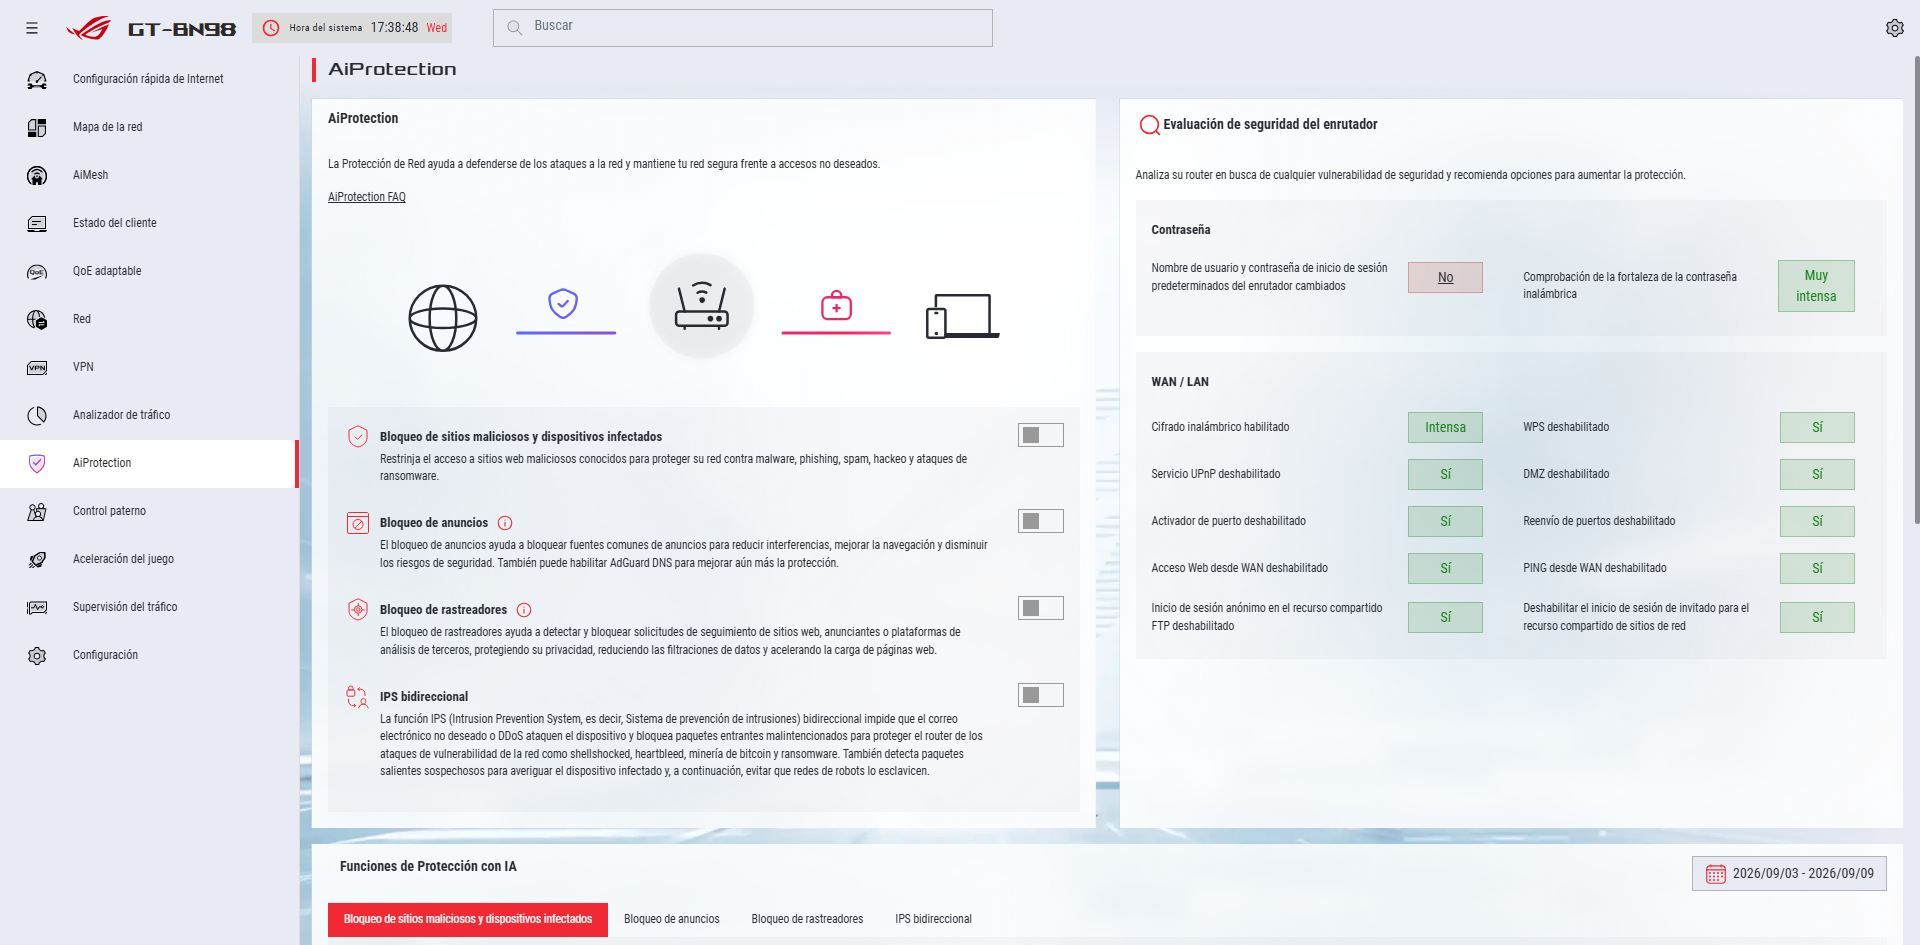The height and width of the screenshot is (945, 1920).
Task: Click the search magnifier icon
Action: click(x=514, y=28)
